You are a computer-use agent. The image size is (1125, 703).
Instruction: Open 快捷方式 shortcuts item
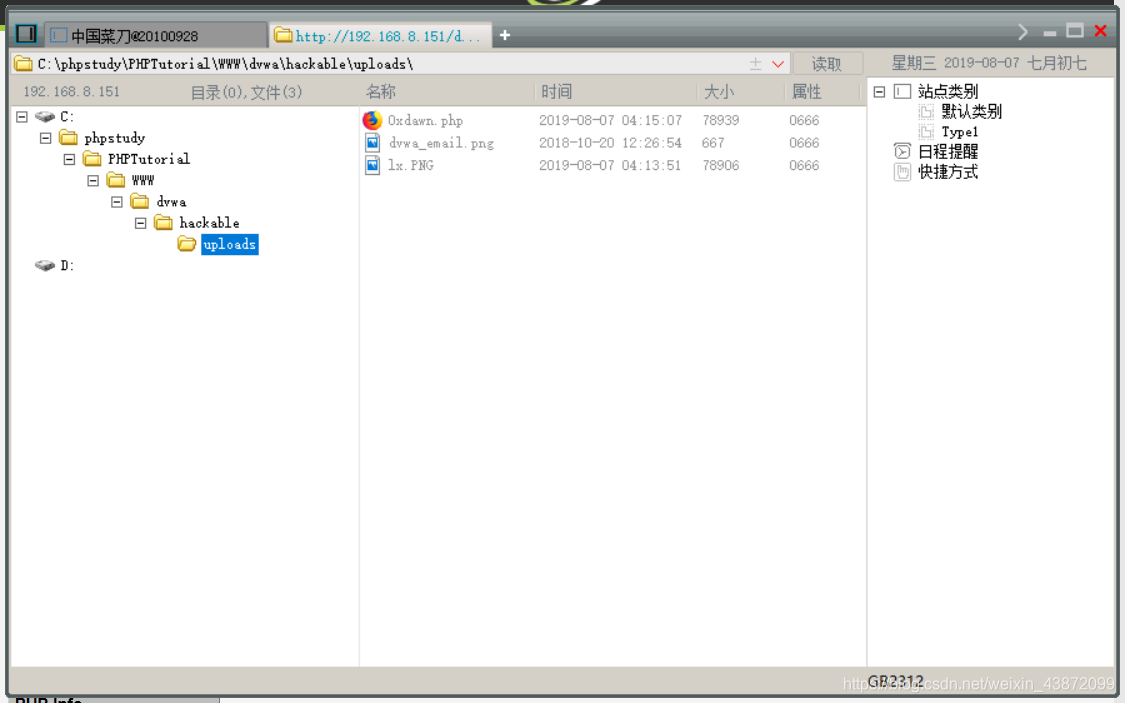[948, 172]
